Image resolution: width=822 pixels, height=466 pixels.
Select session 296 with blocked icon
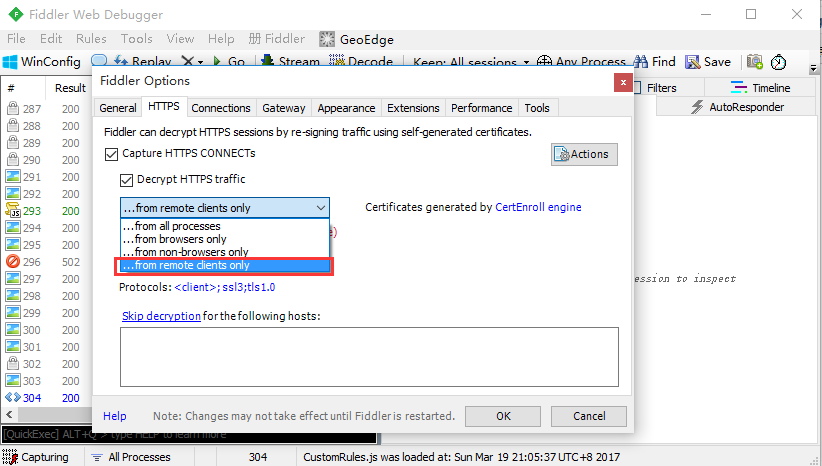point(13,261)
